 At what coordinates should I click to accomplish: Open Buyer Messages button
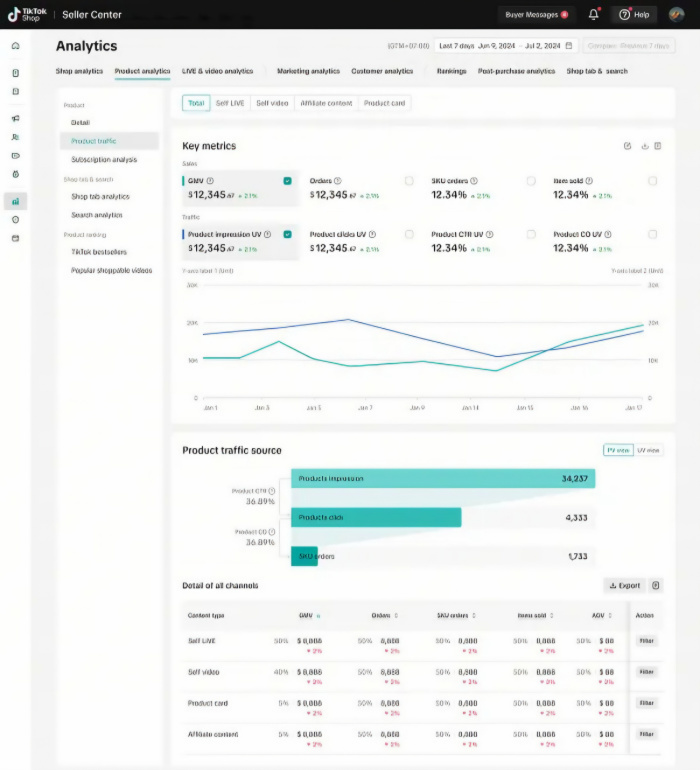pyautogui.click(x=536, y=15)
